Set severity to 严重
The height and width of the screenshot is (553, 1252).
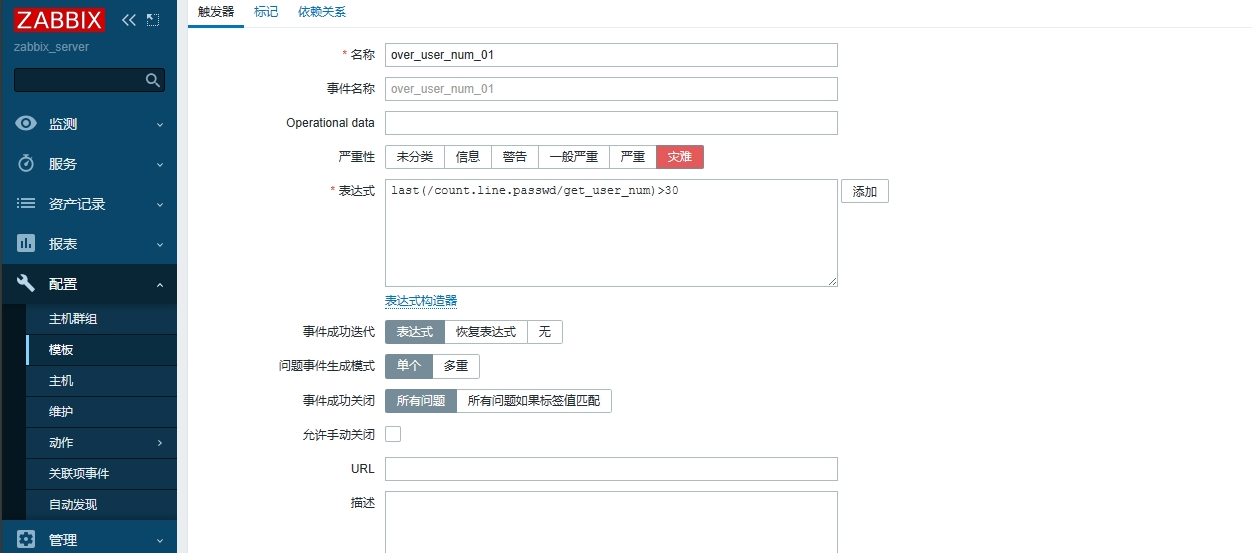(632, 157)
